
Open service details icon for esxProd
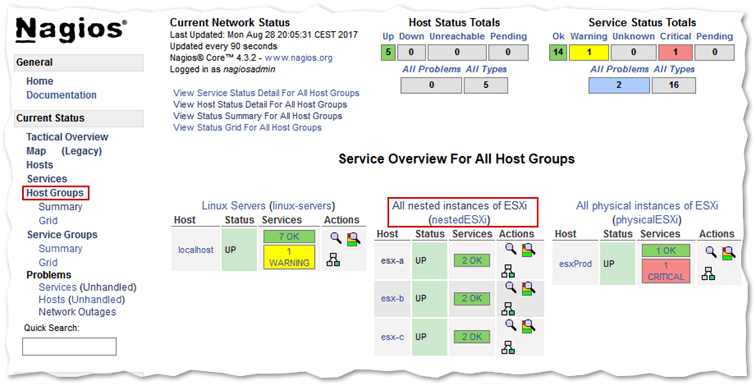(729, 253)
